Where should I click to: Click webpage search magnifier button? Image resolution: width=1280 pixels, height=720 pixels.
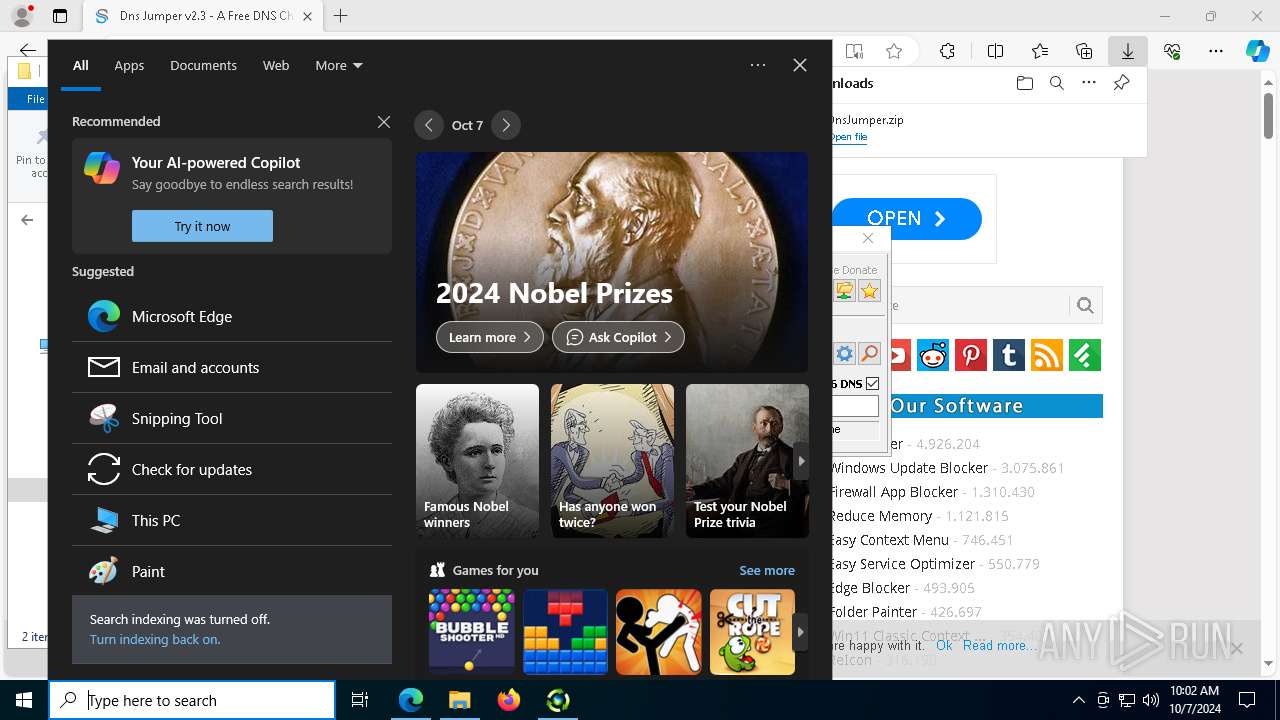(x=1085, y=306)
